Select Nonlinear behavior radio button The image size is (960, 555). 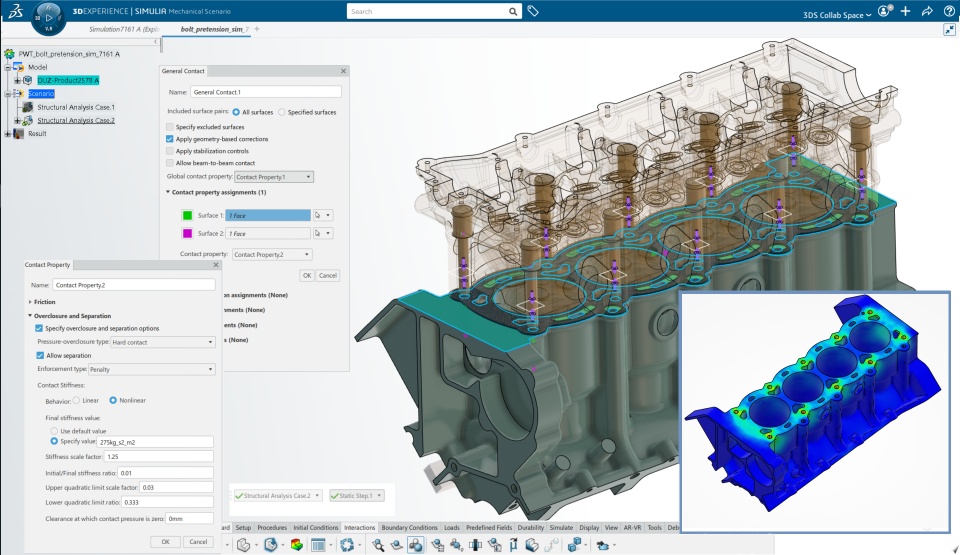pos(113,400)
